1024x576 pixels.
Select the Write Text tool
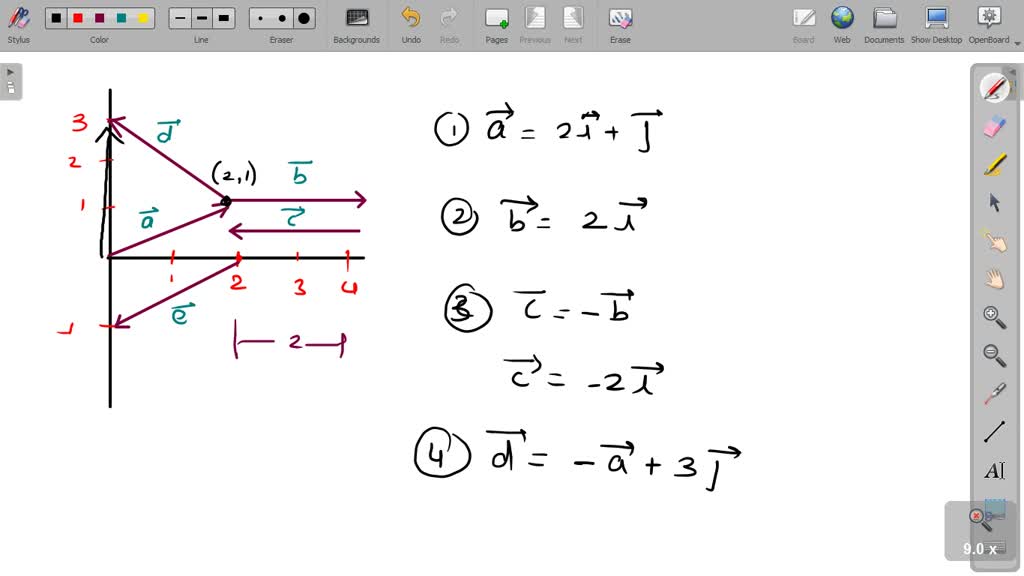point(994,470)
